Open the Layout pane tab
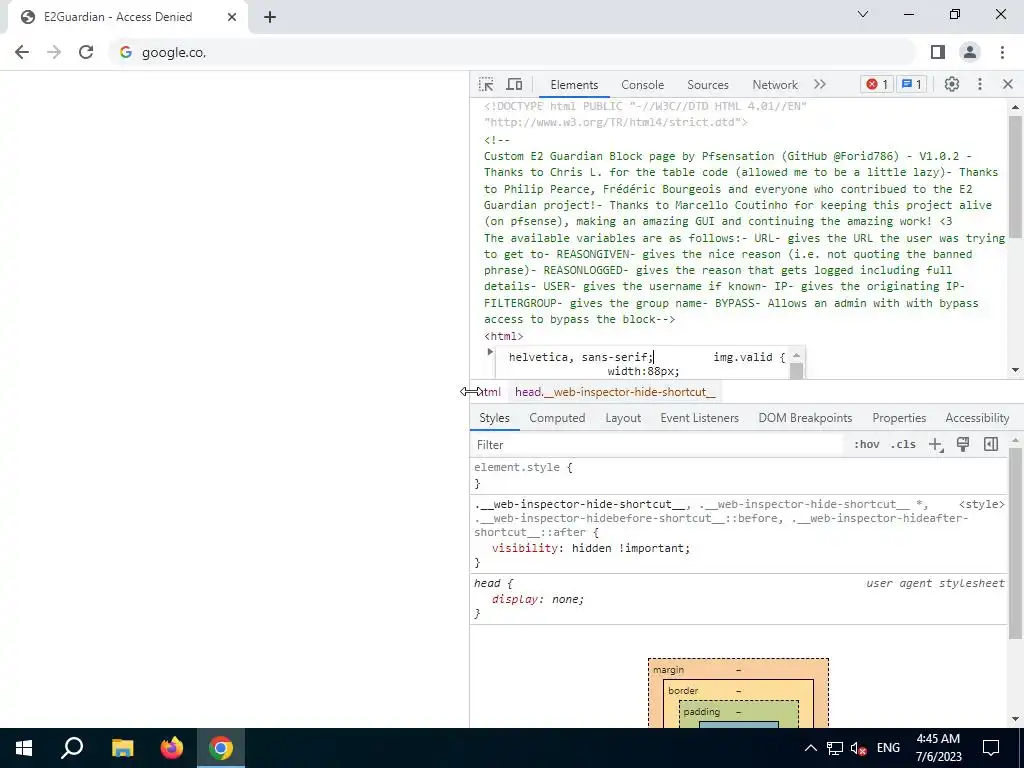This screenshot has height=768, width=1024. coord(623,418)
